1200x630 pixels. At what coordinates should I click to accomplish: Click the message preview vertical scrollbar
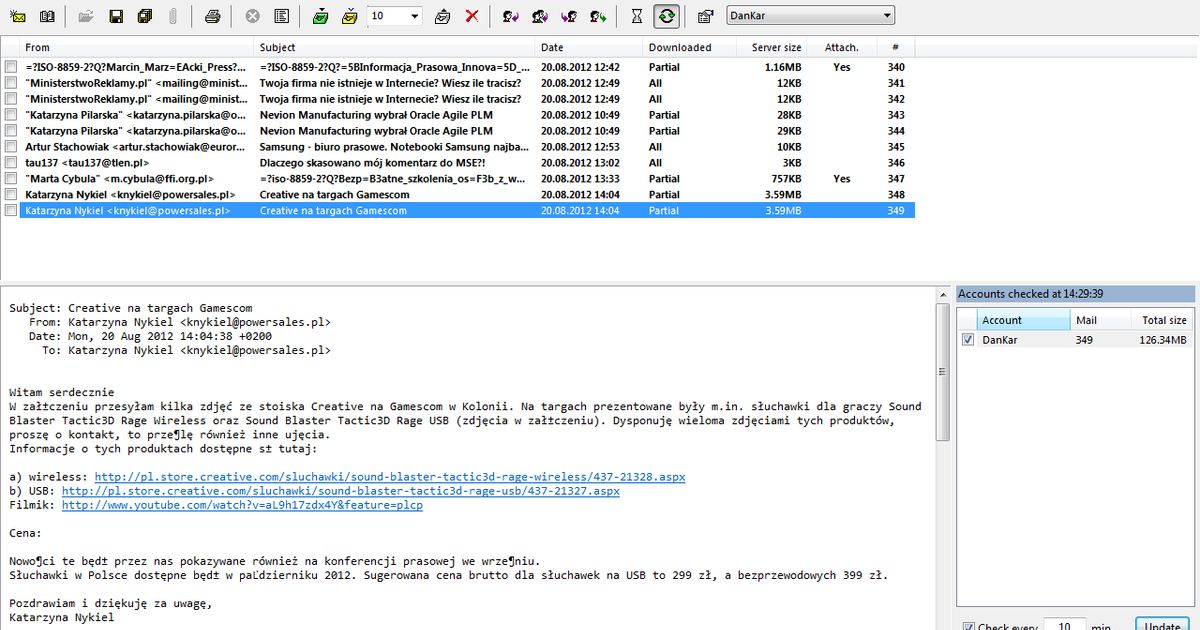coord(942,370)
